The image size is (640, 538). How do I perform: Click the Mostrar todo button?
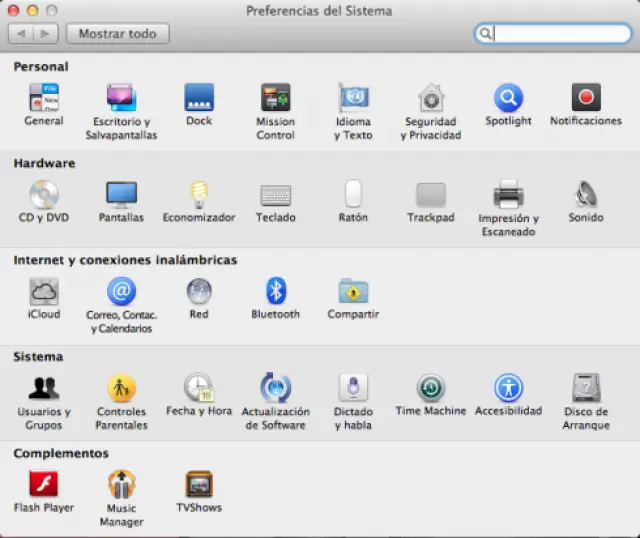118,33
